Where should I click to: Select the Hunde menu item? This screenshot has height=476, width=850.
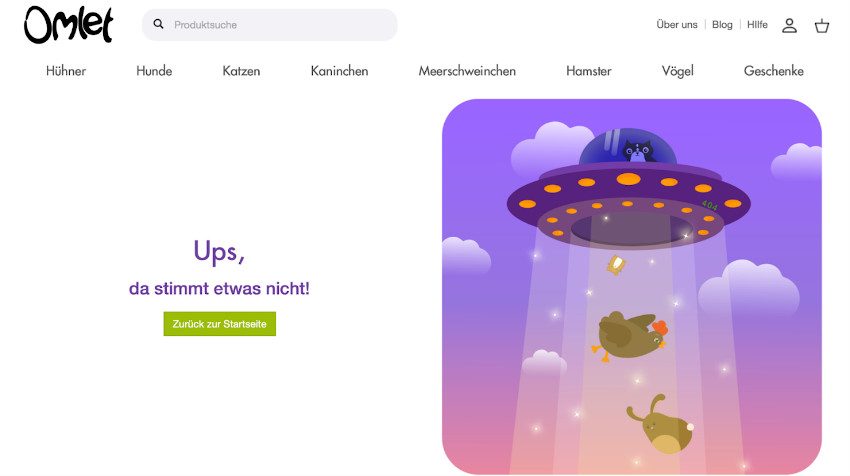pyautogui.click(x=154, y=71)
